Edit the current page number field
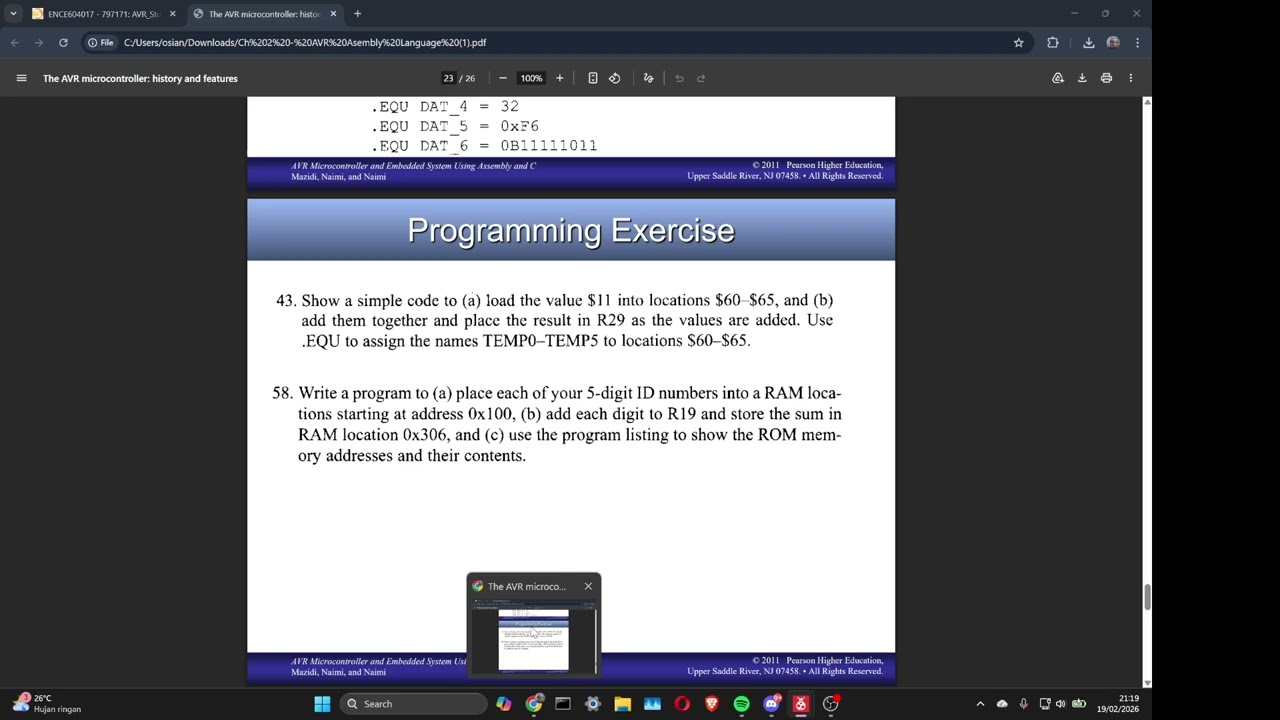Image resolution: width=1280 pixels, height=720 pixels. point(448,78)
